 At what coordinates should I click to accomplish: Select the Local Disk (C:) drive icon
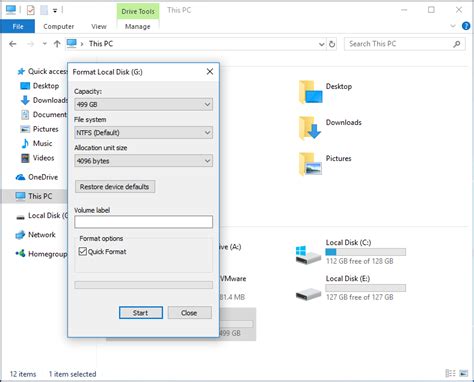[308, 256]
